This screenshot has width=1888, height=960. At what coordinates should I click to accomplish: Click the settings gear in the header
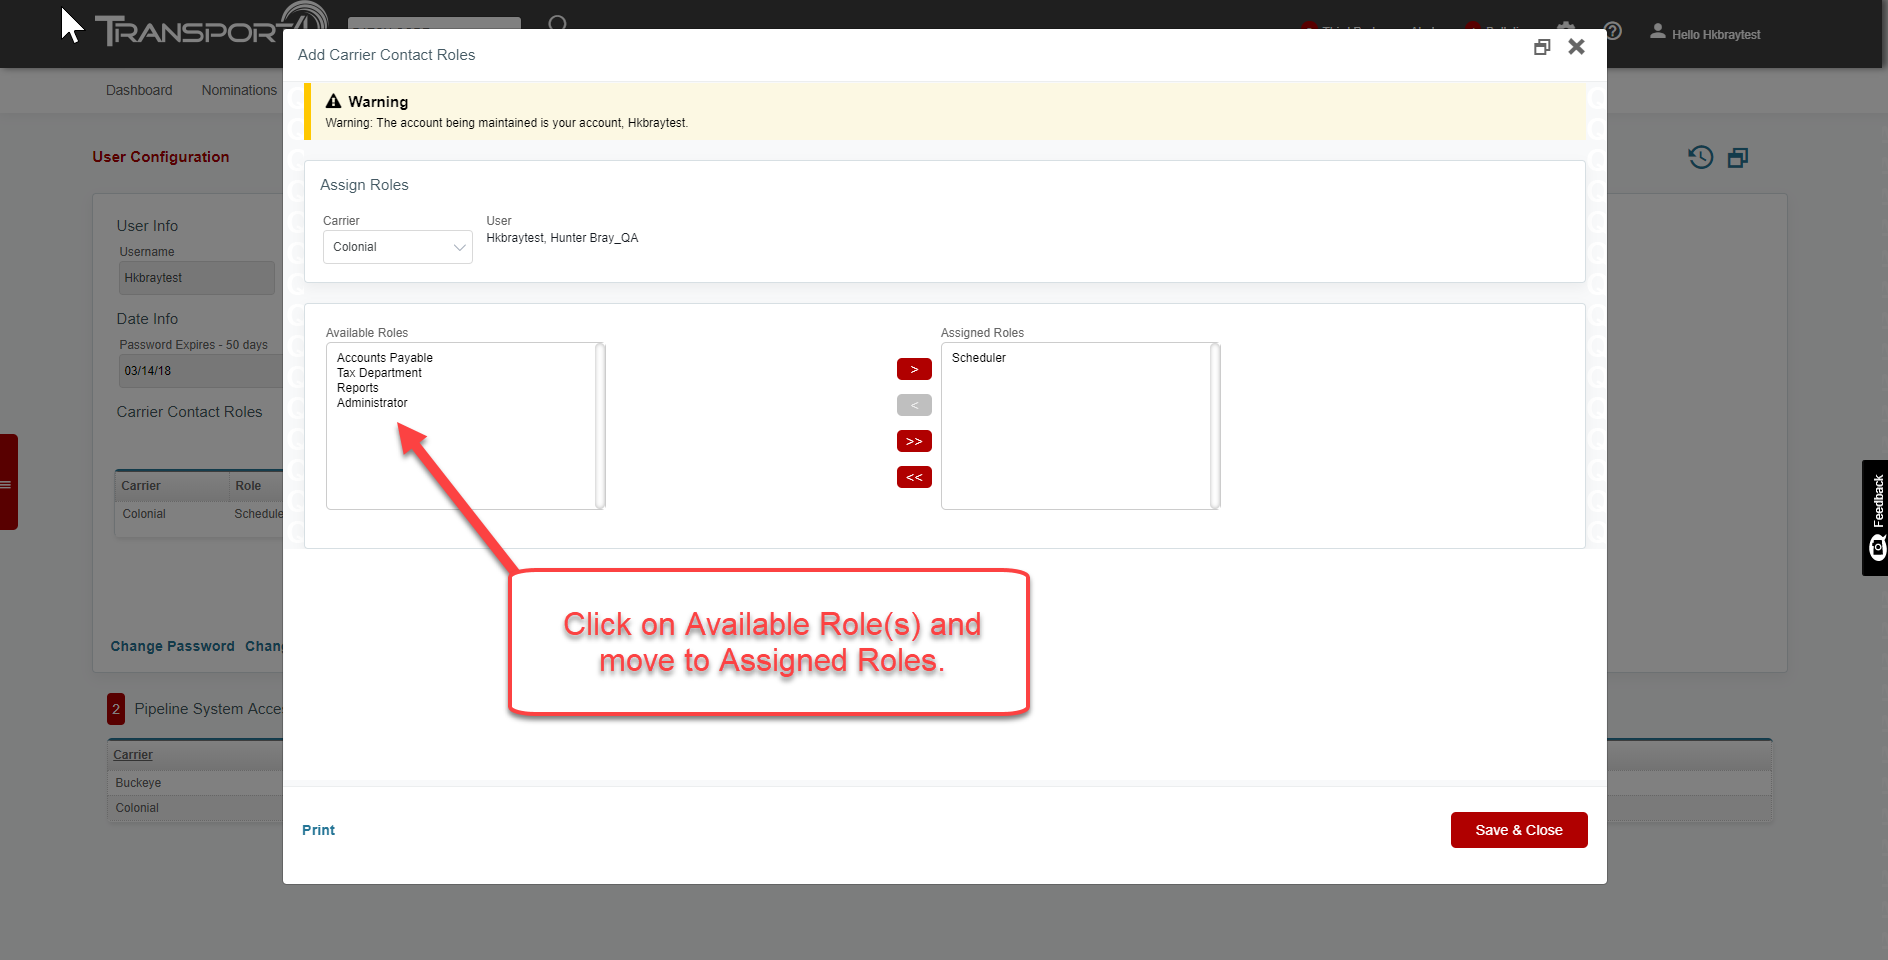[x=1566, y=28]
